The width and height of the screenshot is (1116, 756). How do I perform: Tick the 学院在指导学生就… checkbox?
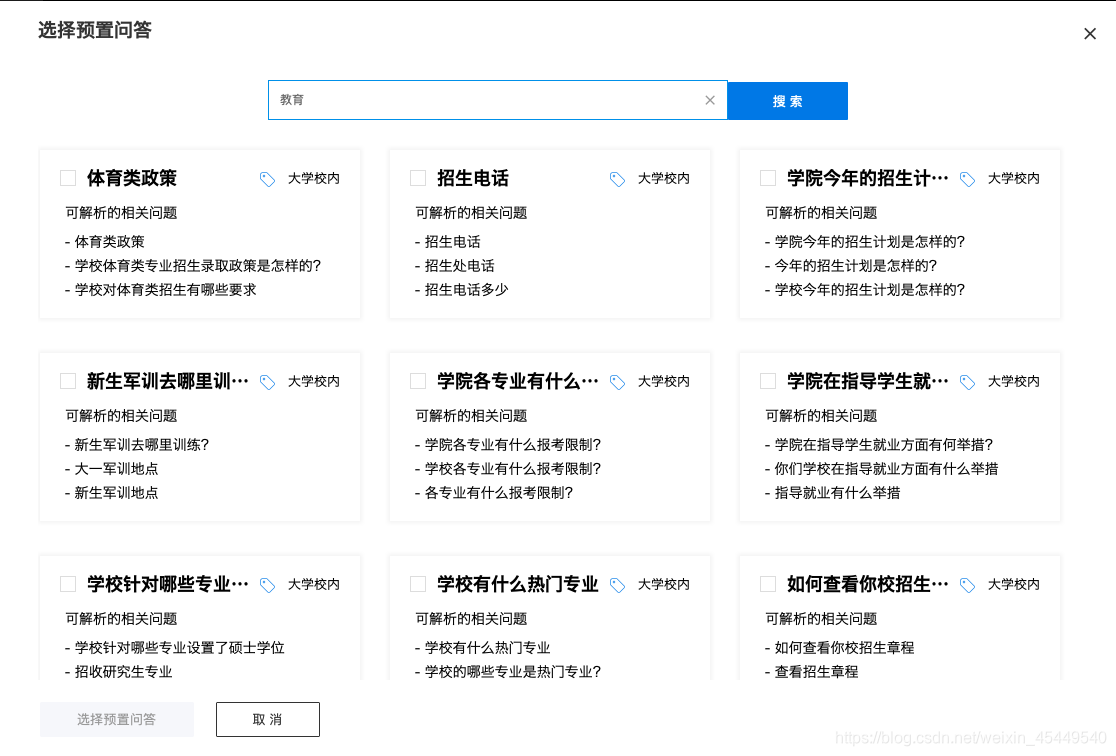pyautogui.click(x=768, y=381)
